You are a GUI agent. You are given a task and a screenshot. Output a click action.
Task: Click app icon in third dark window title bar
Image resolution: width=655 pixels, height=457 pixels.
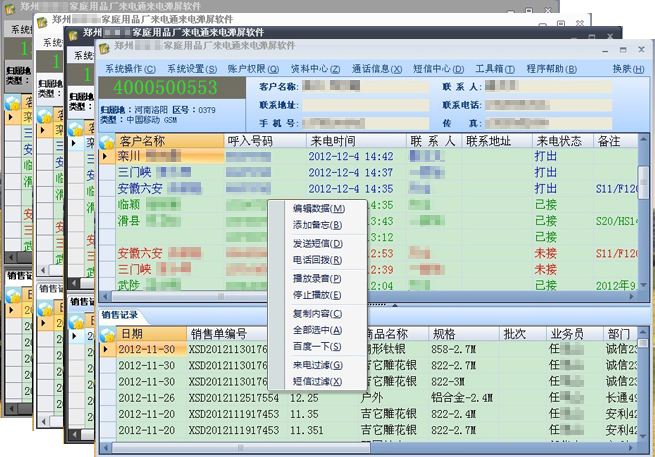pyautogui.click(x=74, y=34)
